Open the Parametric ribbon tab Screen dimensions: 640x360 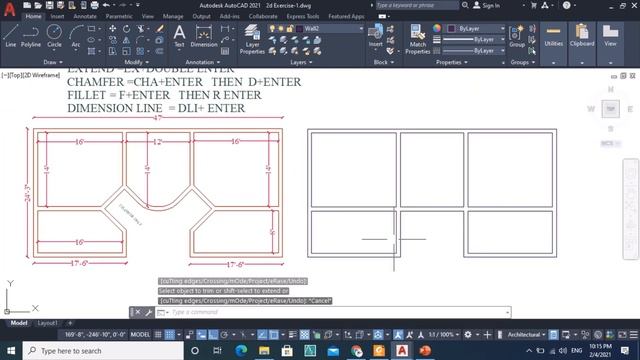(119, 16)
